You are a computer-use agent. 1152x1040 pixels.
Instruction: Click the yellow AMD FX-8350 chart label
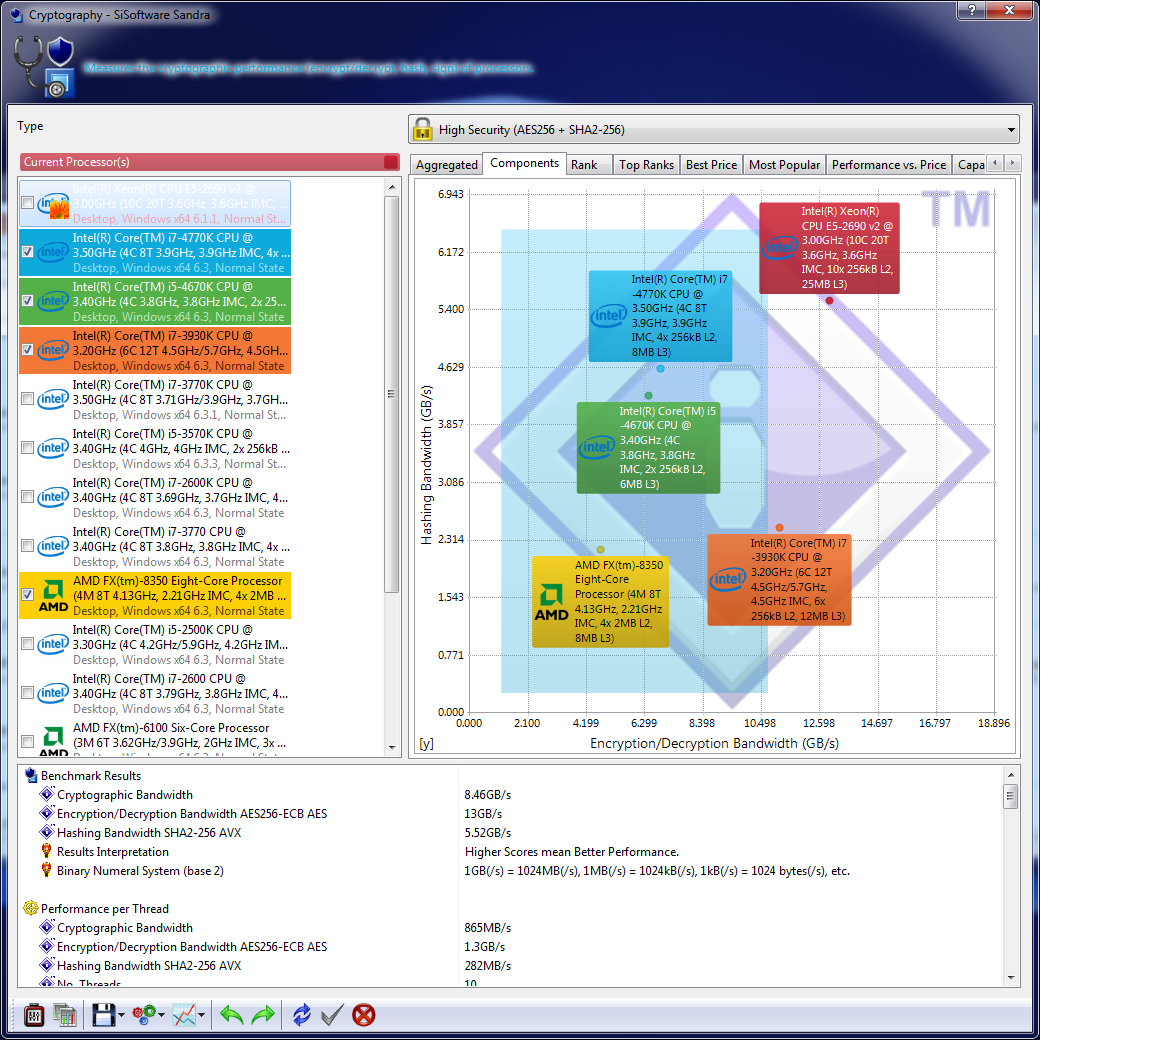coord(600,602)
